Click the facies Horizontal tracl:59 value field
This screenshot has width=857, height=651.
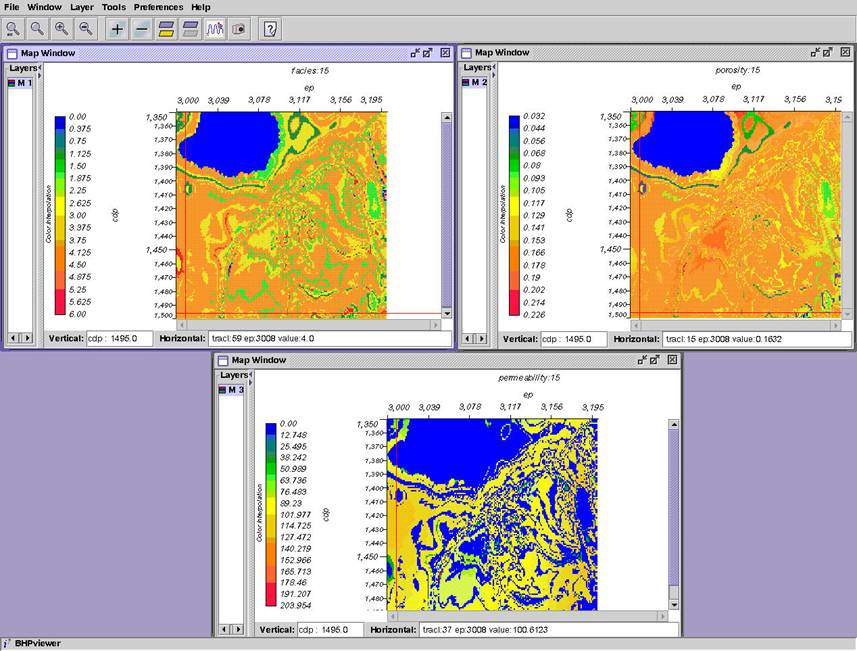click(330, 339)
